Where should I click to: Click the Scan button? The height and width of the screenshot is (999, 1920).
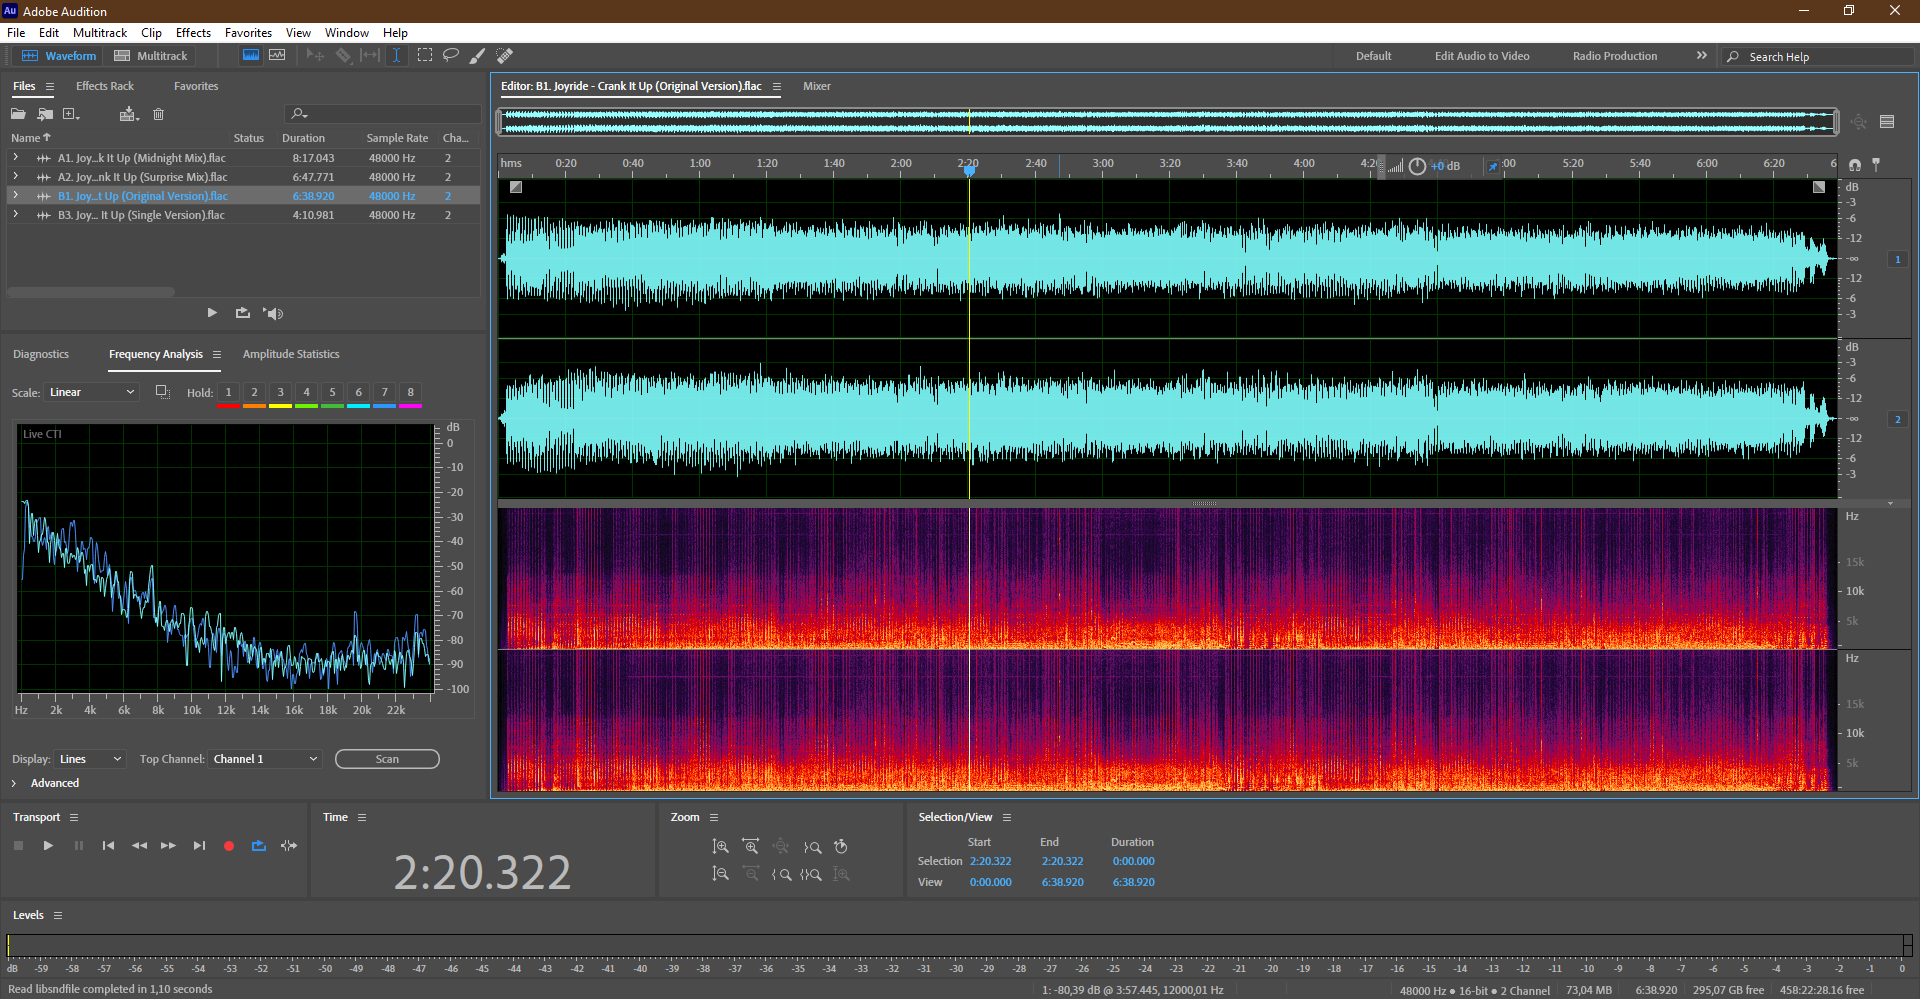click(x=387, y=759)
